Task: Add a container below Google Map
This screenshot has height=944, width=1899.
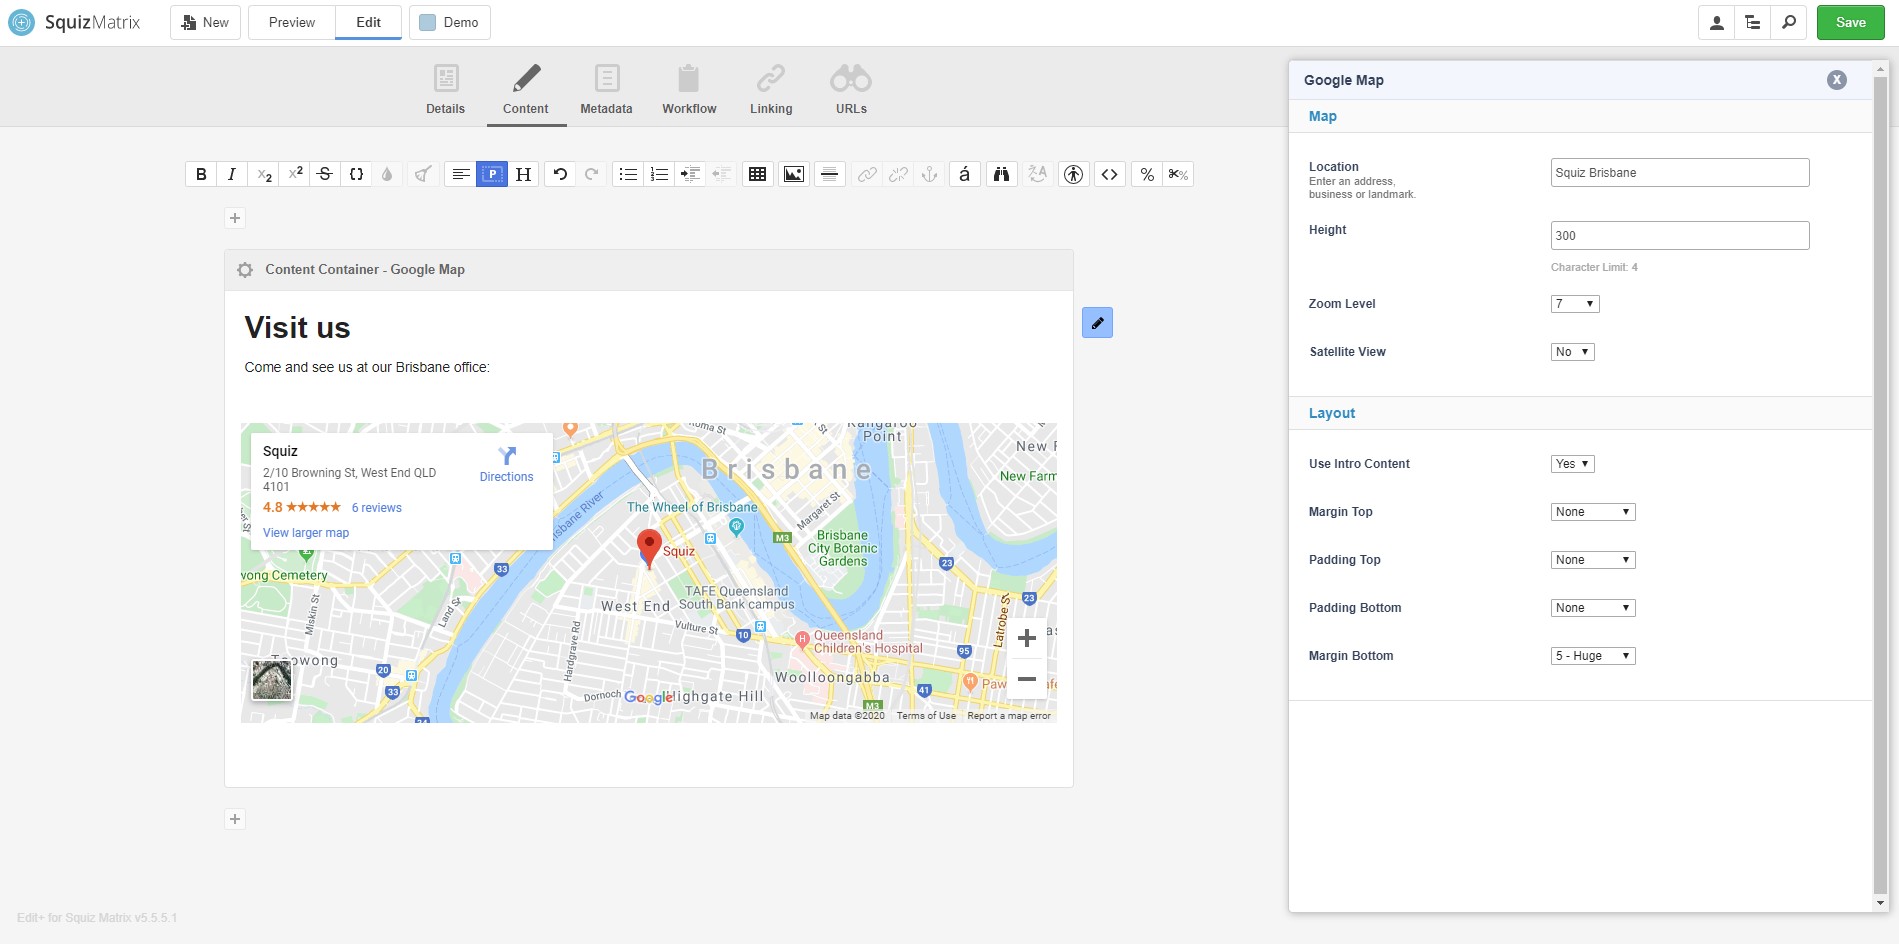Action: [x=235, y=819]
